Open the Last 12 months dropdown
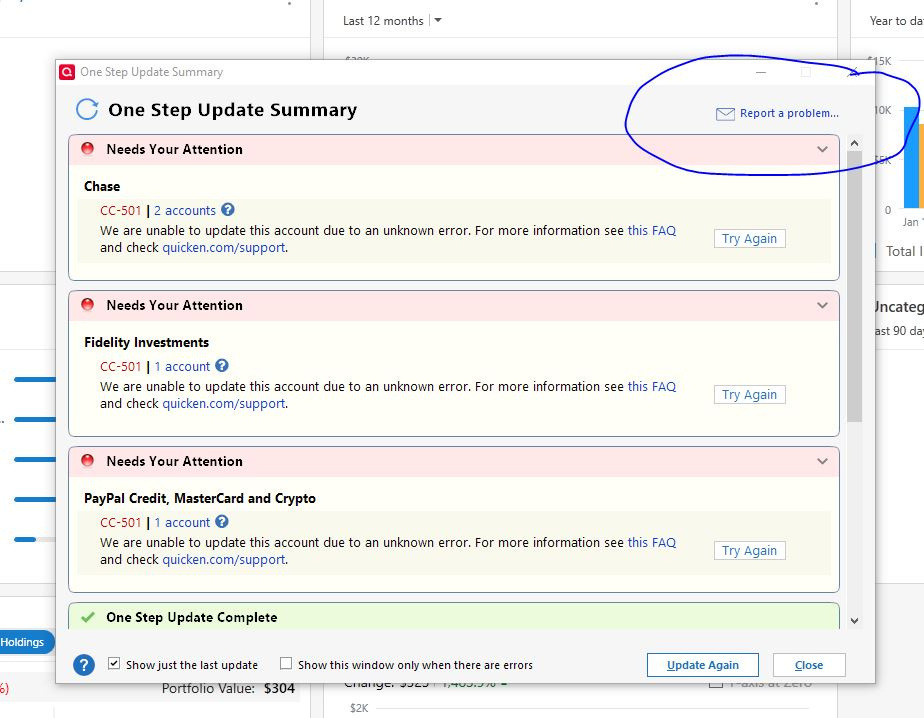The width and height of the screenshot is (924, 718). pyautogui.click(x=438, y=20)
